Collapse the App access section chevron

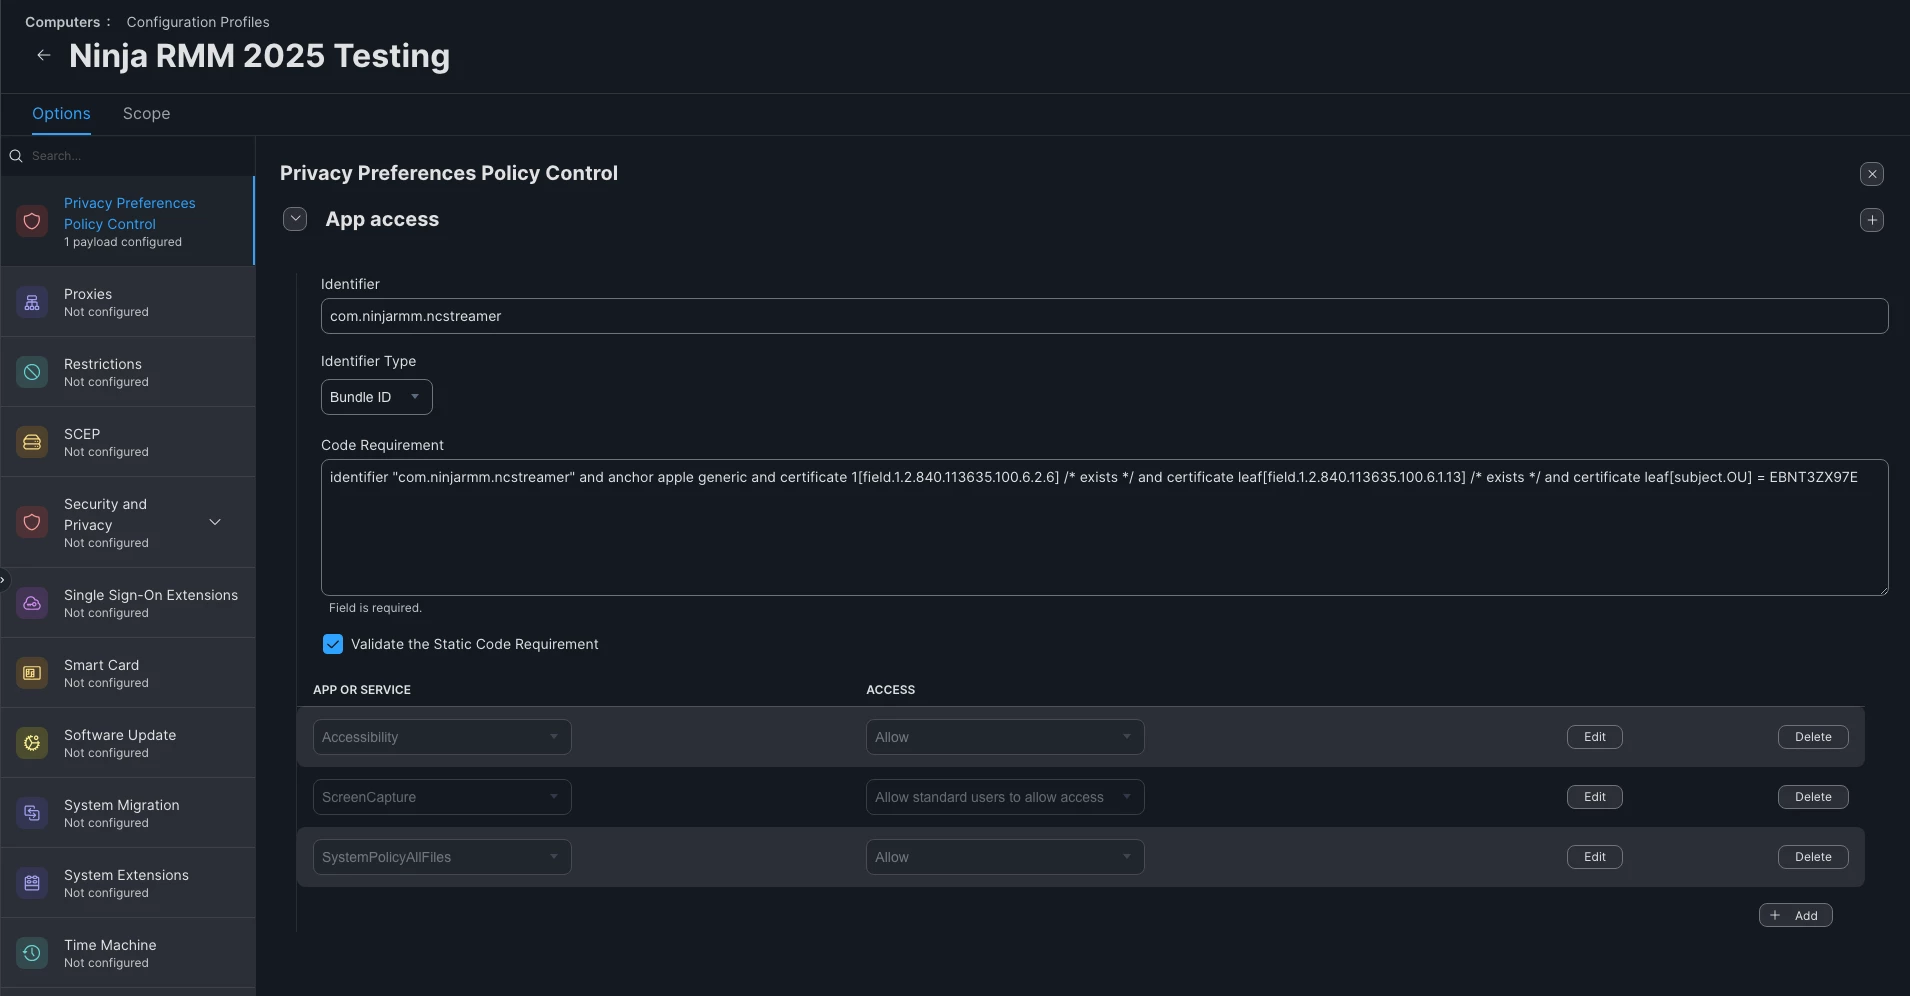coord(295,219)
